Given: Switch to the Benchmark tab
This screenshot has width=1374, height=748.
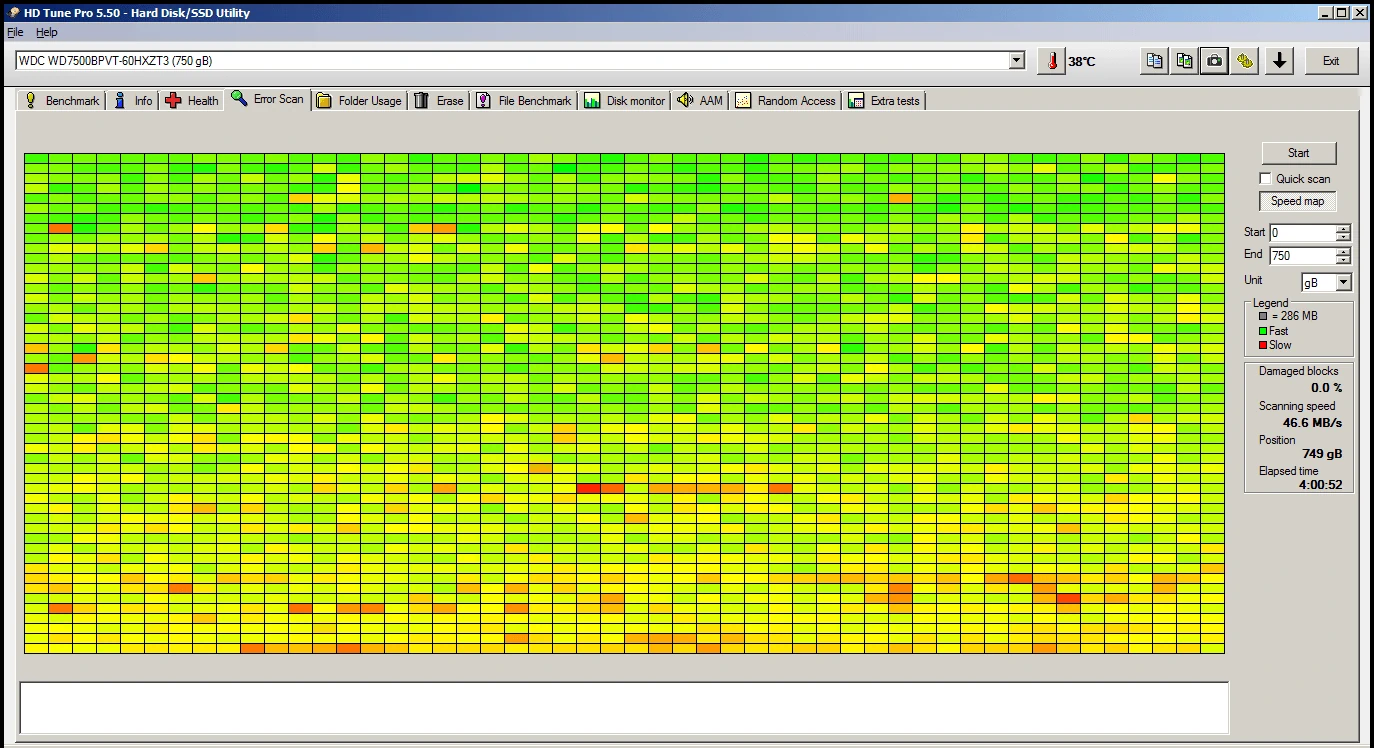Looking at the screenshot, I should click(x=62, y=100).
